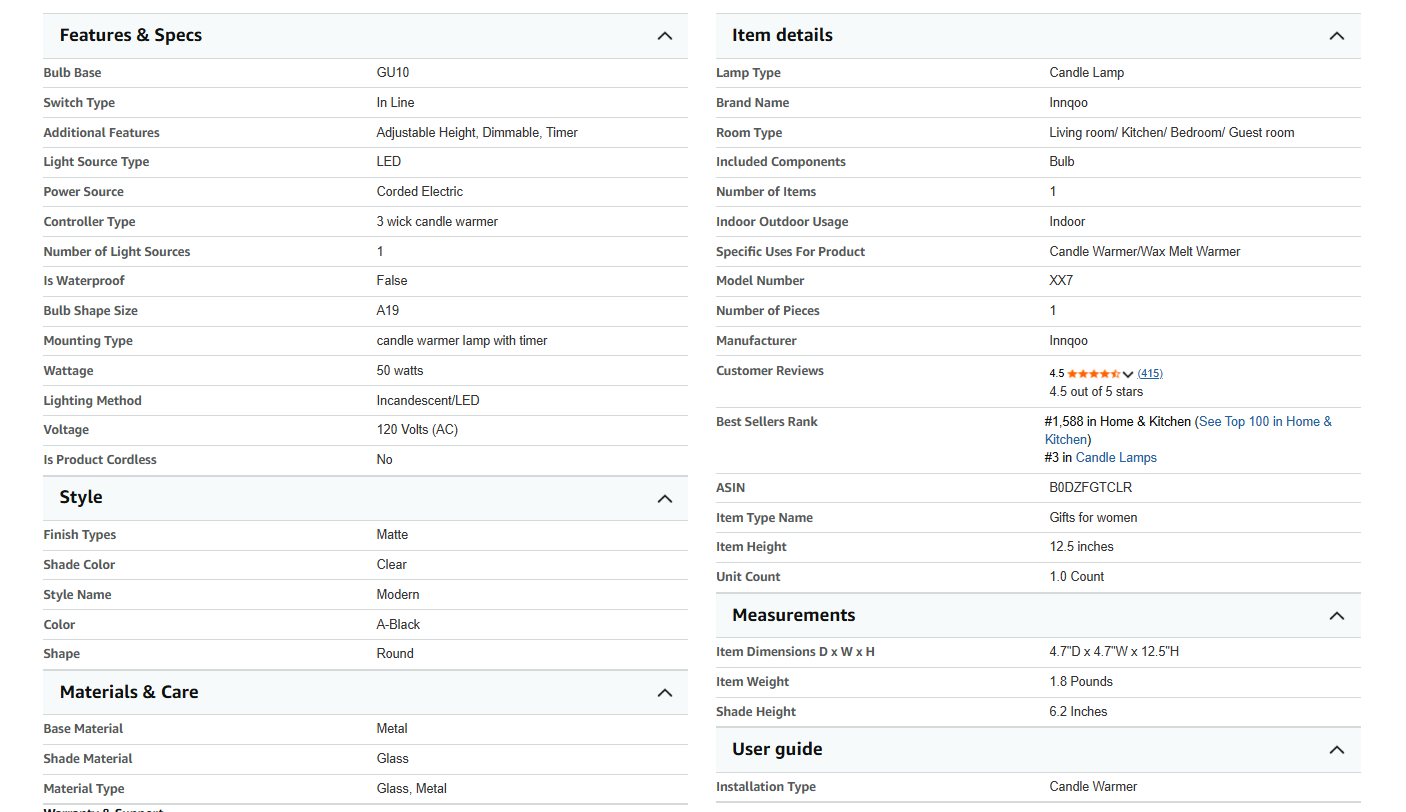Click the ASIN value B0DZFGTCLR
Viewport: 1406px width, 812px height.
pyautogui.click(x=1090, y=488)
